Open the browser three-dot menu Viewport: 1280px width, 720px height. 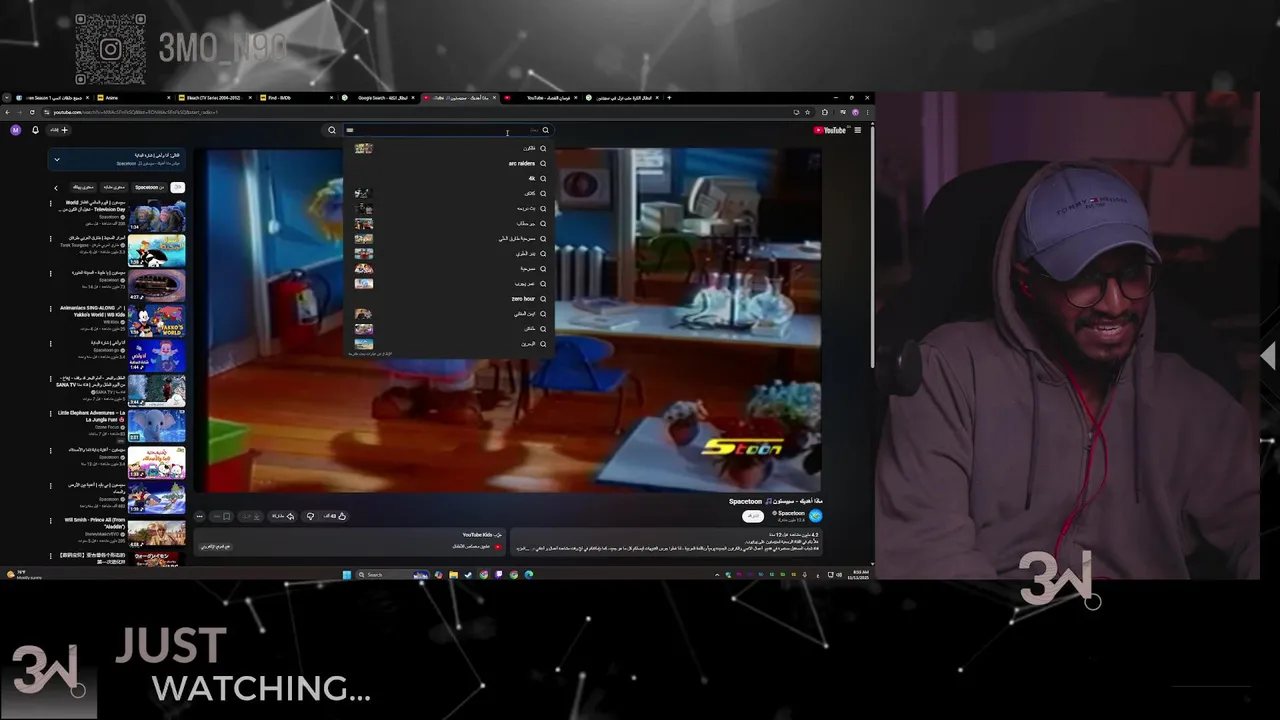pyautogui.click(x=867, y=112)
